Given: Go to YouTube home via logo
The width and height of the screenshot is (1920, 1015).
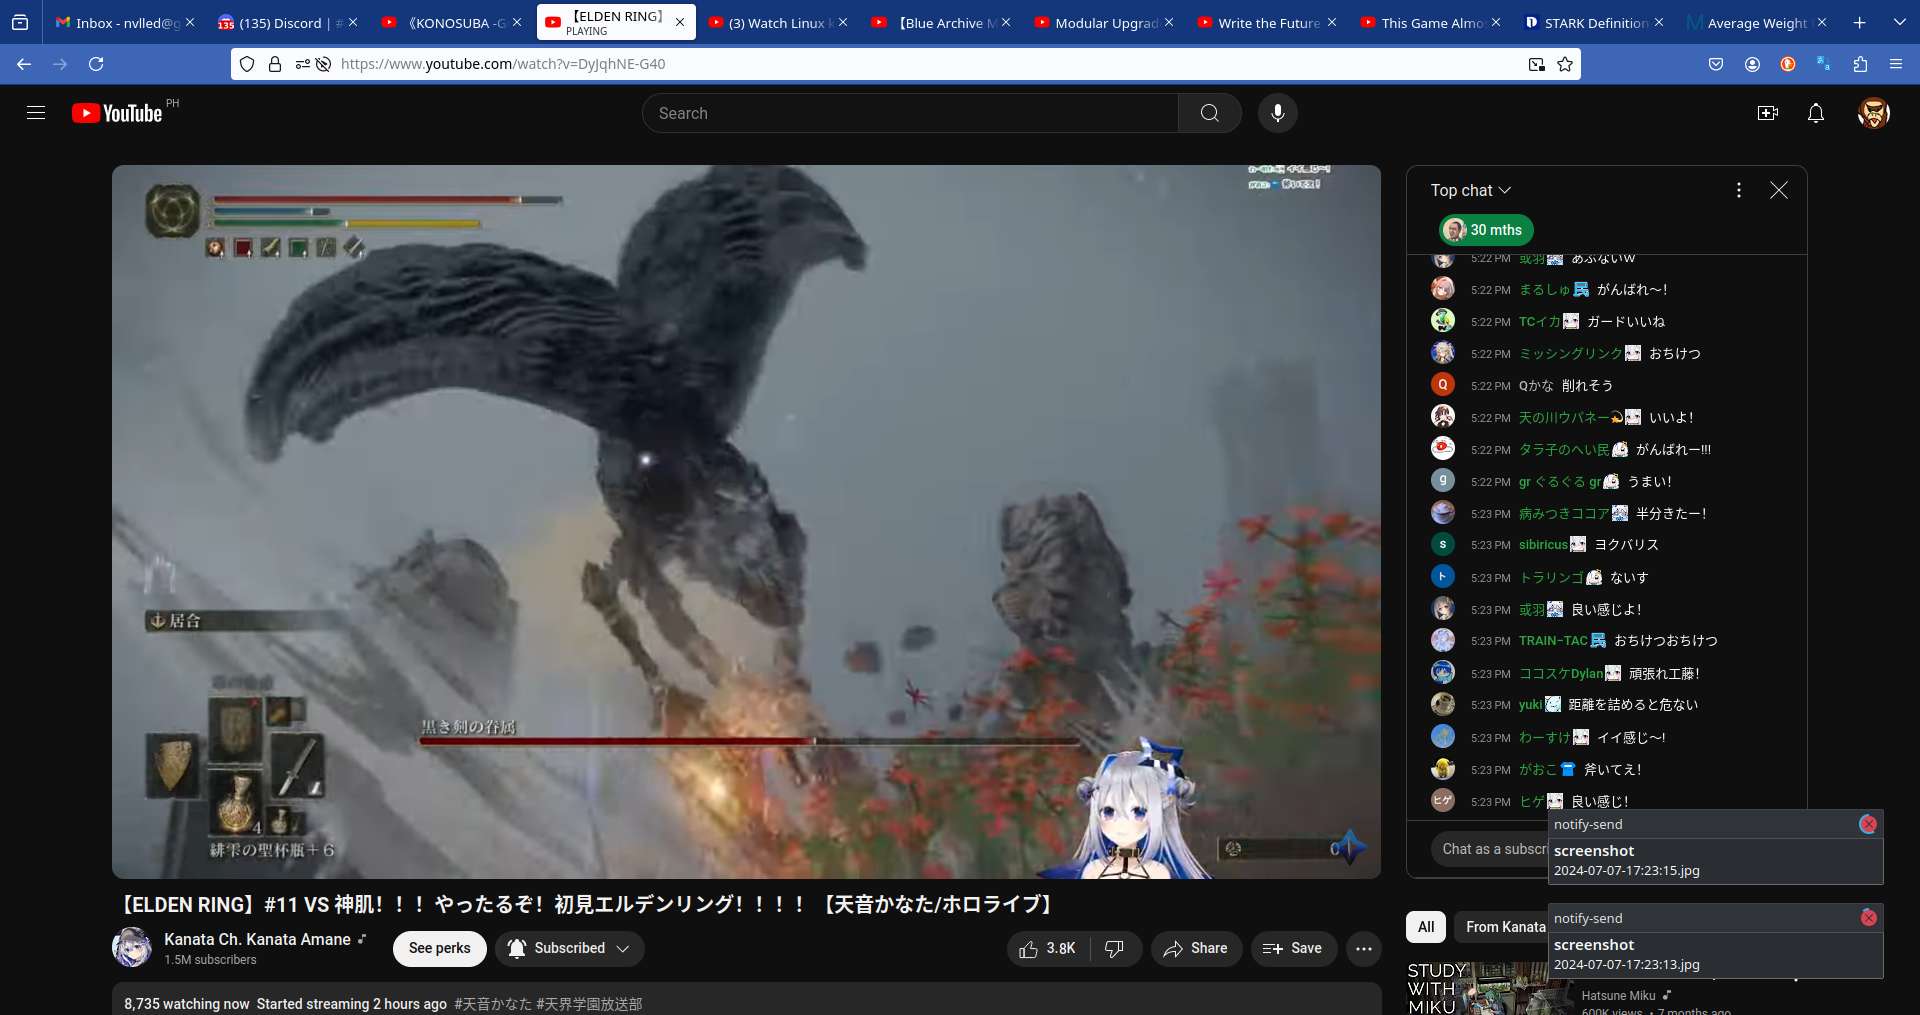Looking at the screenshot, I should [117, 113].
